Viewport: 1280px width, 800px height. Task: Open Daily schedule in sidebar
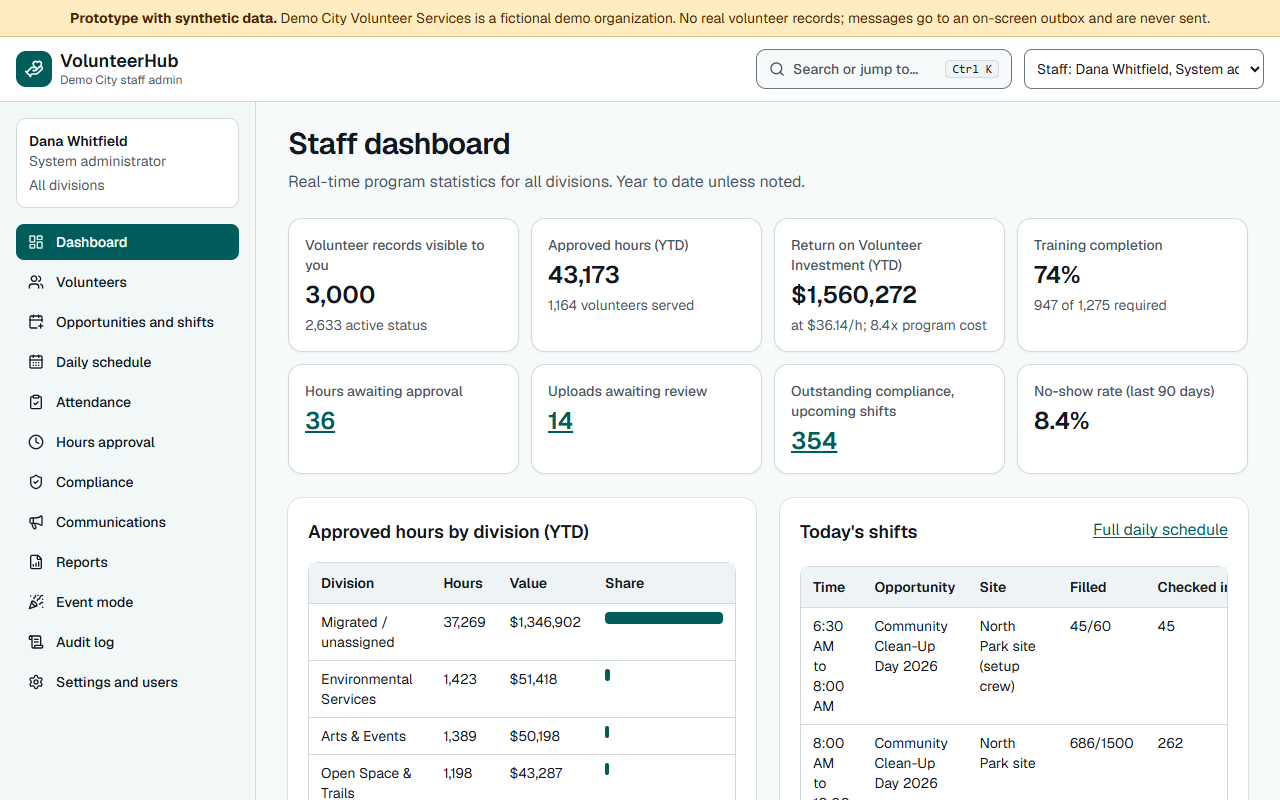(127, 362)
